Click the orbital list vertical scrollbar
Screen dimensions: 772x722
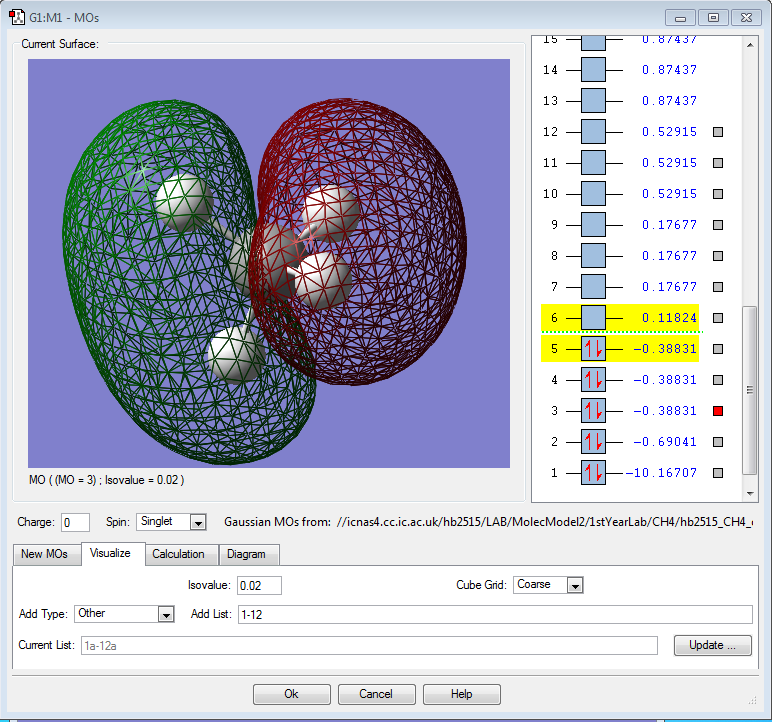(751, 389)
